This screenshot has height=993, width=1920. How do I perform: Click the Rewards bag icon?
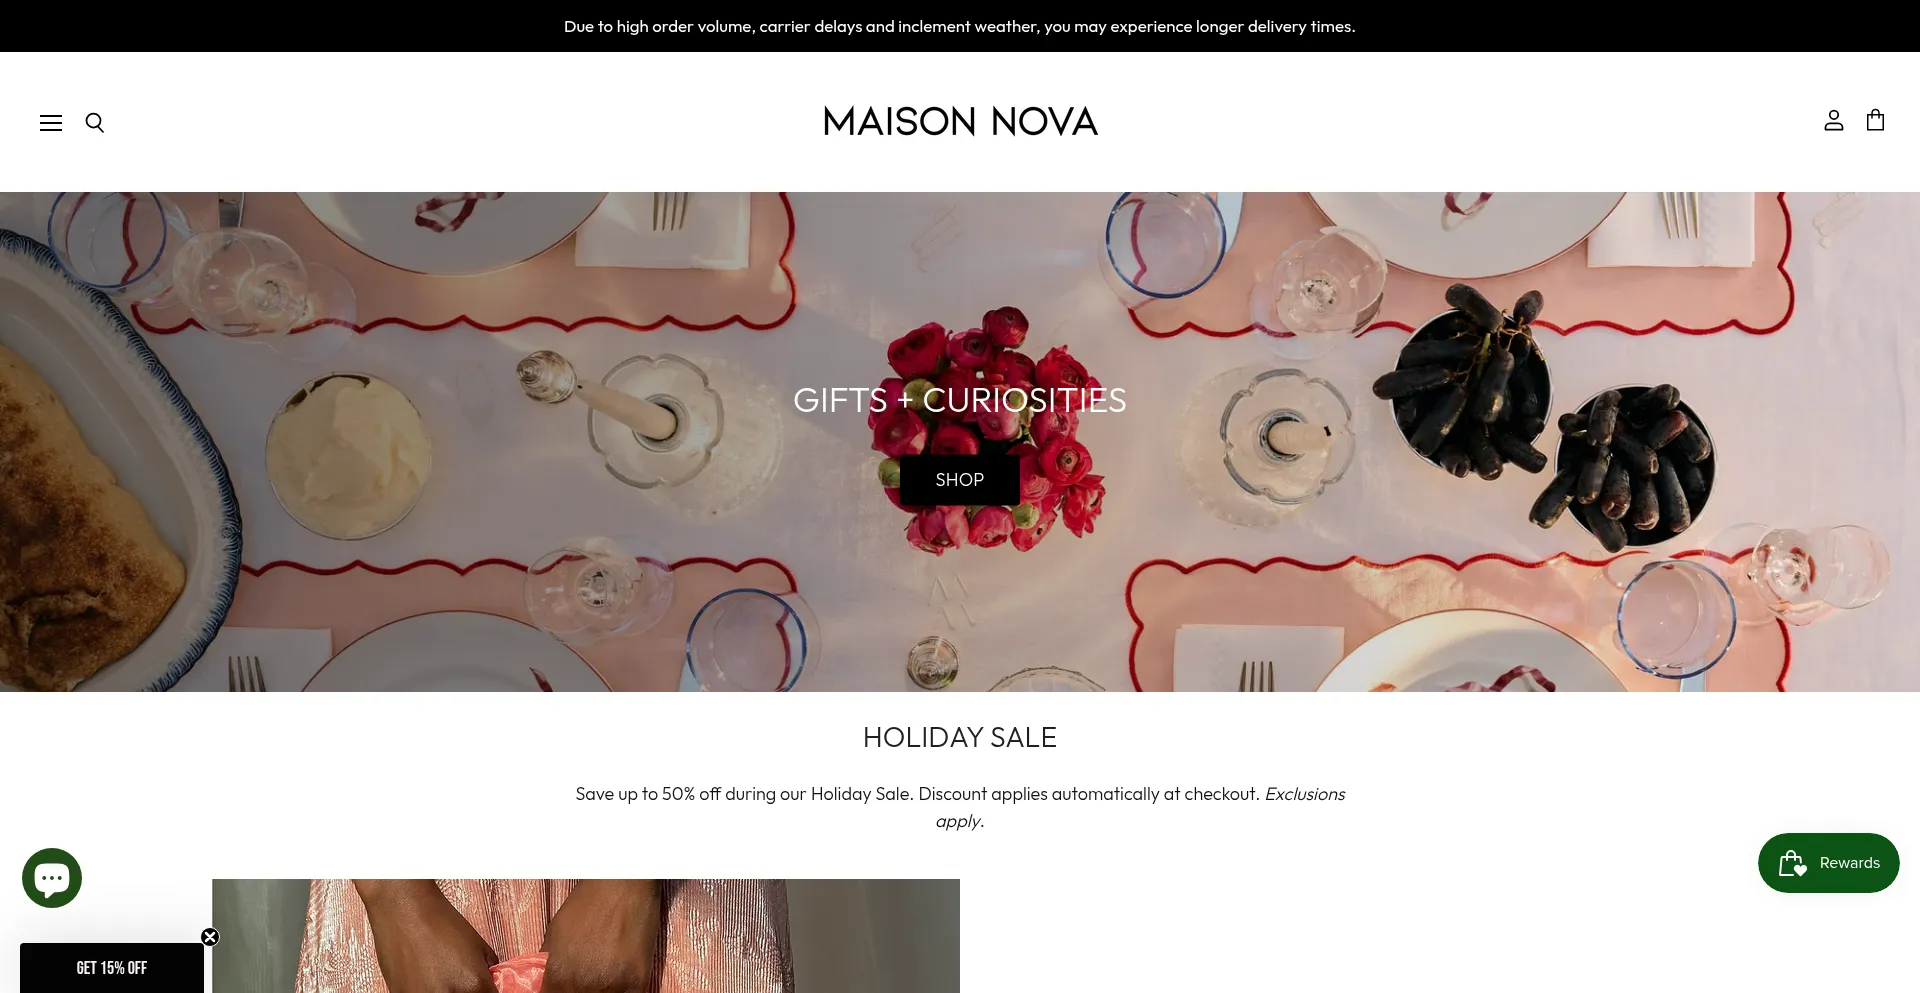tap(1792, 863)
